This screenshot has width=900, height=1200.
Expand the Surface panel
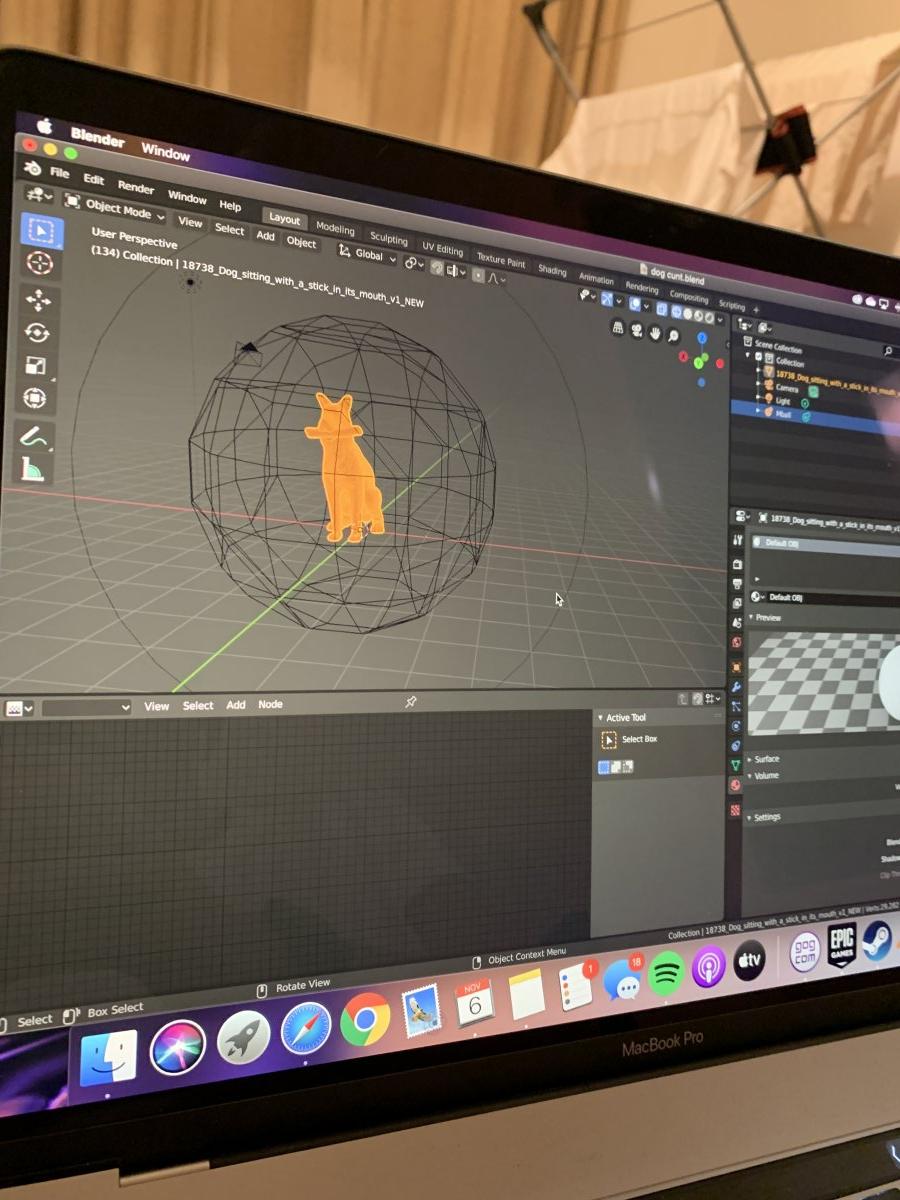(x=766, y=759)
